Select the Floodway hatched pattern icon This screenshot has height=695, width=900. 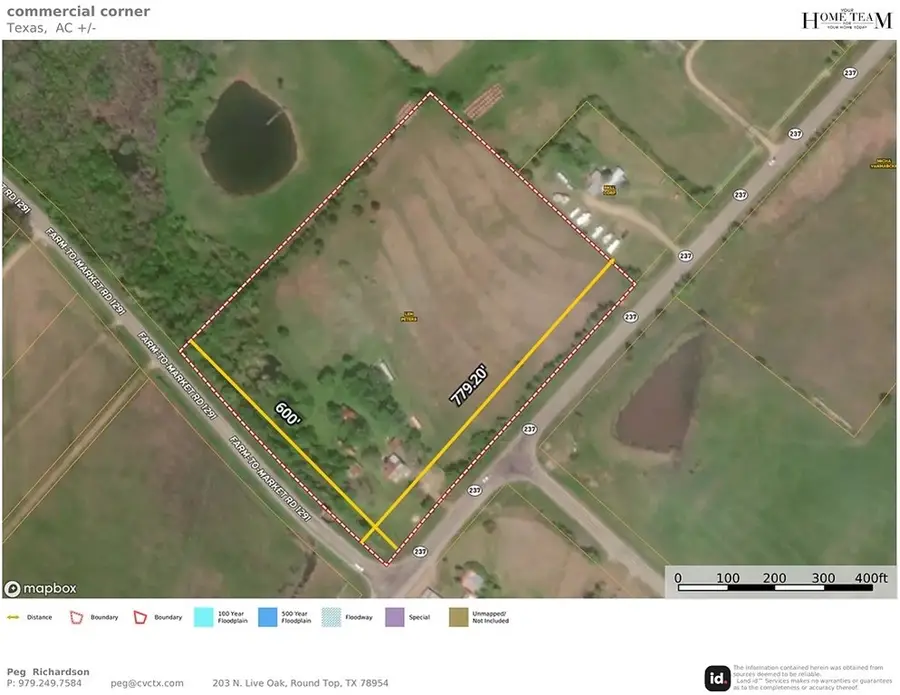point(330,617)
